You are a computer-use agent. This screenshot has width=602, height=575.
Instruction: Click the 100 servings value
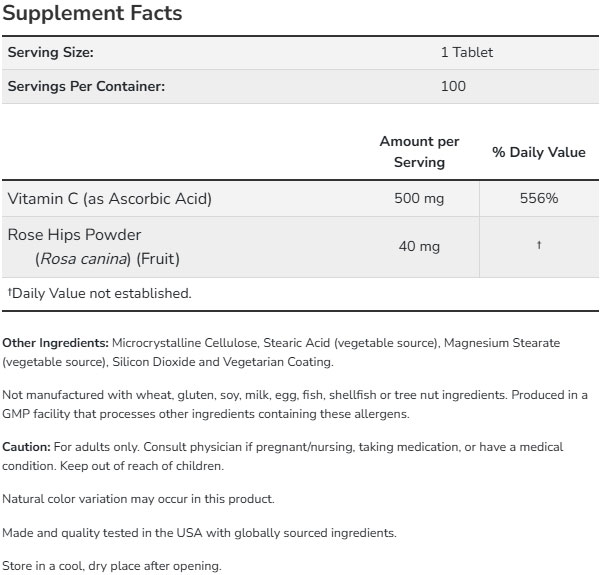click(x=453, y=86)
